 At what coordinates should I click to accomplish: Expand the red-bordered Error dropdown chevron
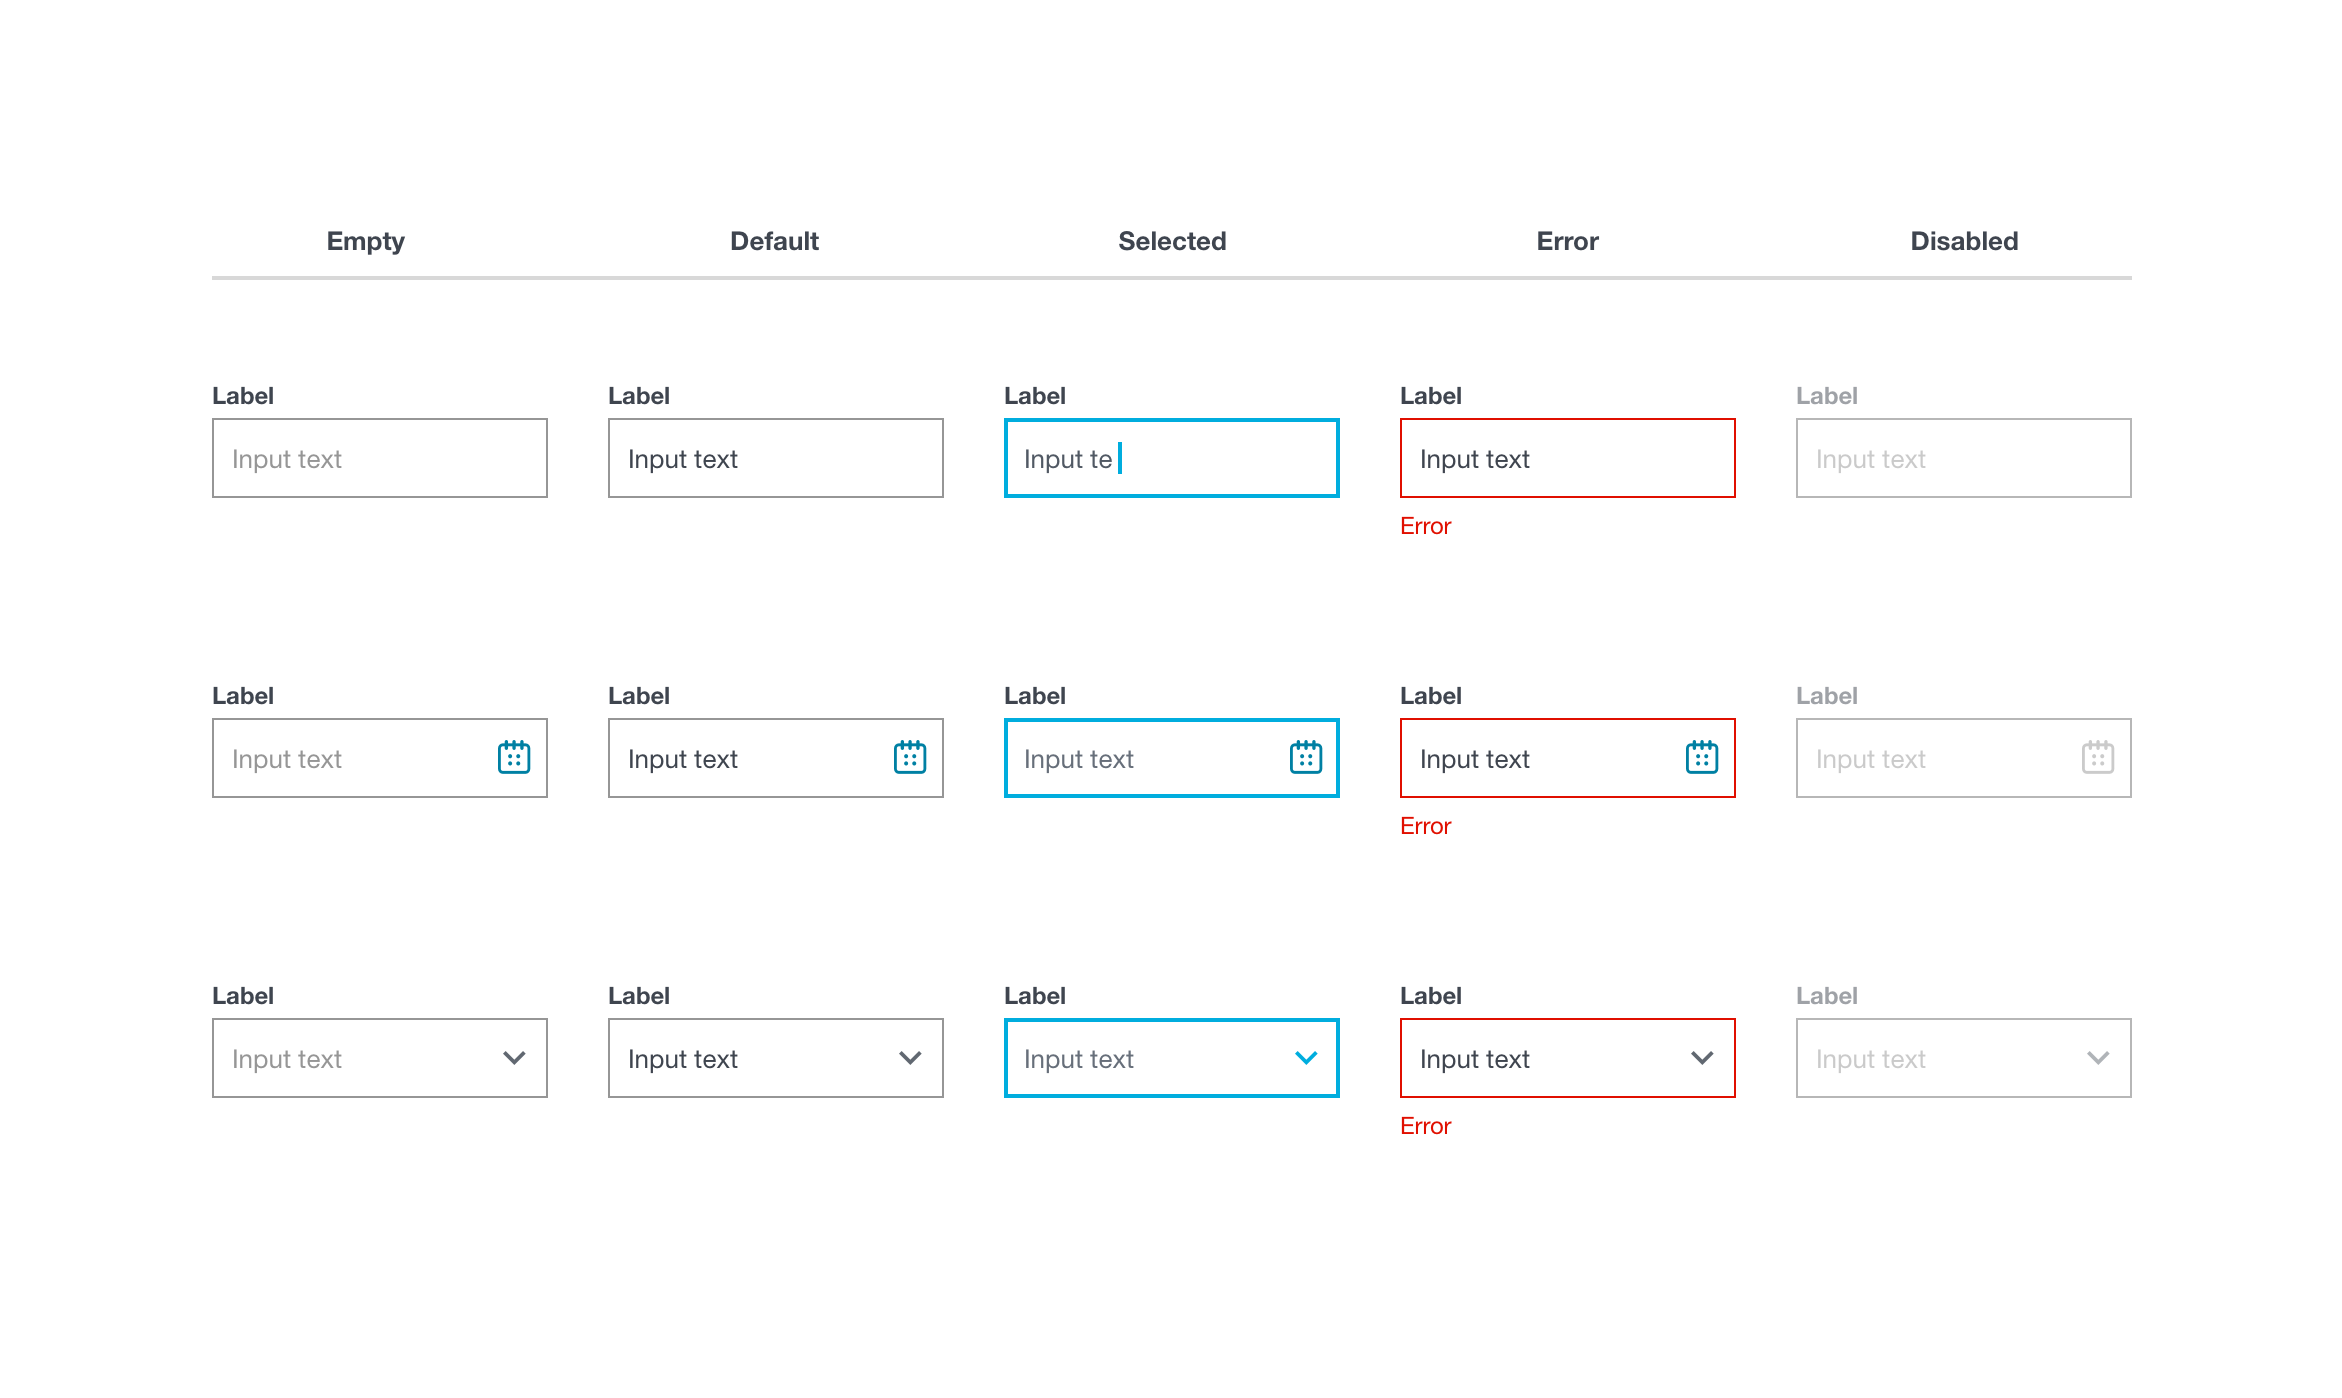(1702, 1058)
